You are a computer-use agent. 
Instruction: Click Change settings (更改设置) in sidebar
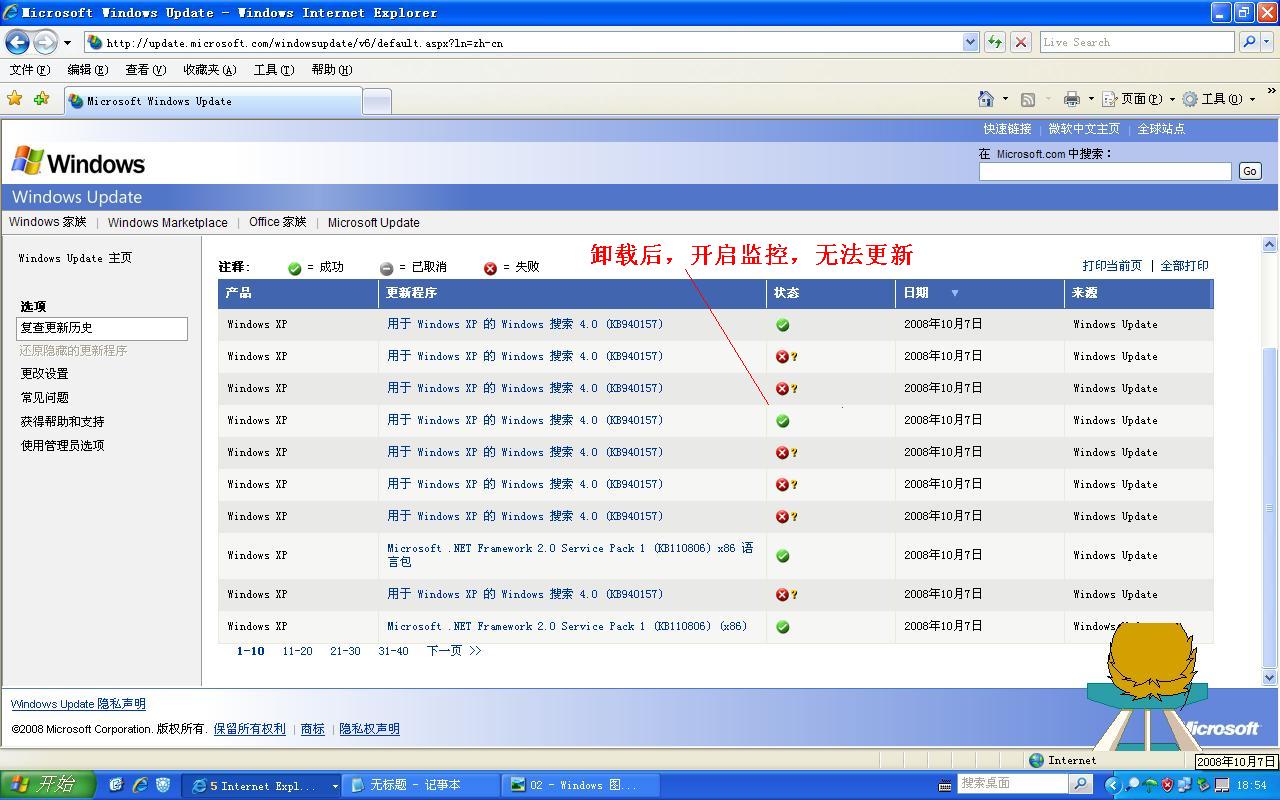(x=45, y=374)
